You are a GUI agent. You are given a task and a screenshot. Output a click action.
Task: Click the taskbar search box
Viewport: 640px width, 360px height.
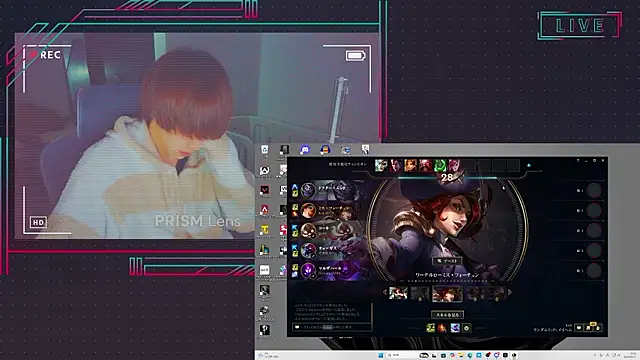click(401, 355)
